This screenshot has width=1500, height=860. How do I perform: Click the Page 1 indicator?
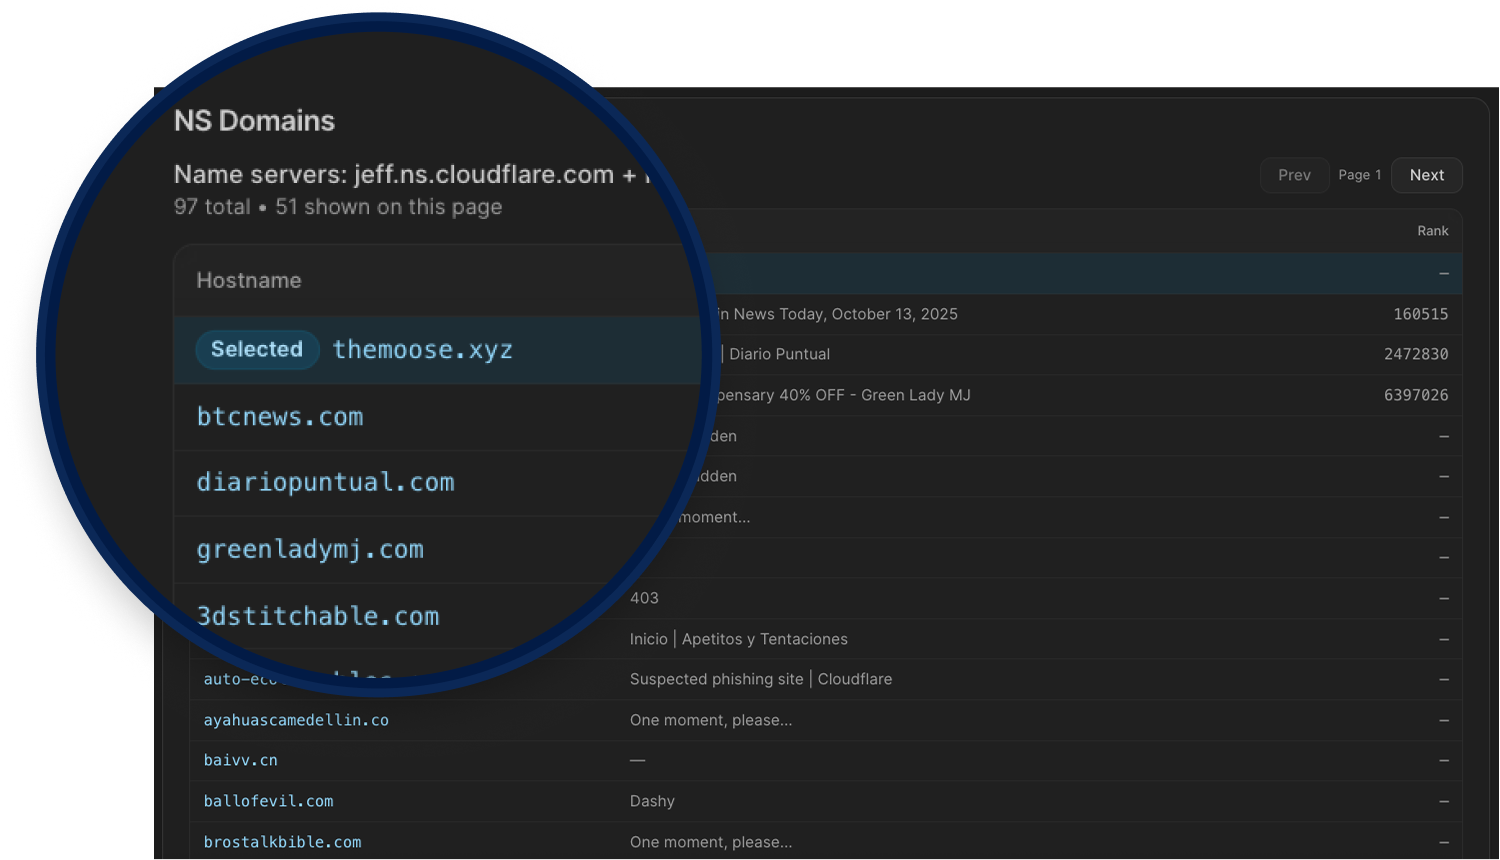(1359, 175)
